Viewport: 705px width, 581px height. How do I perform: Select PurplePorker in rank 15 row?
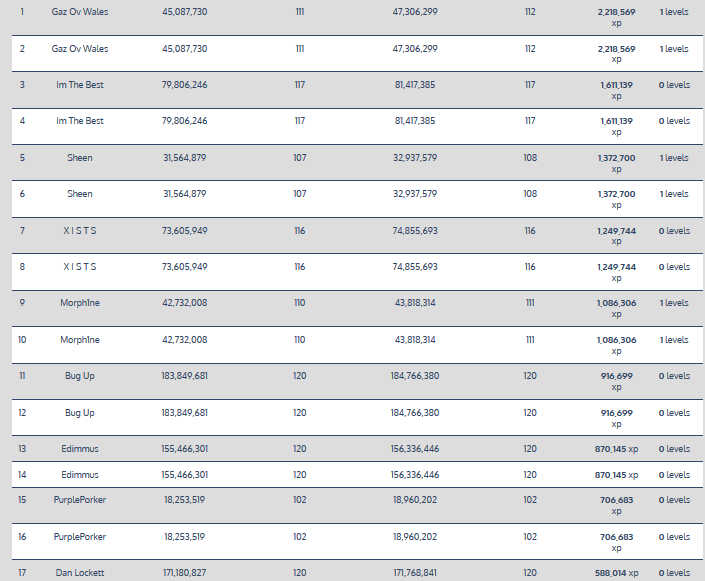pos(80,500)
